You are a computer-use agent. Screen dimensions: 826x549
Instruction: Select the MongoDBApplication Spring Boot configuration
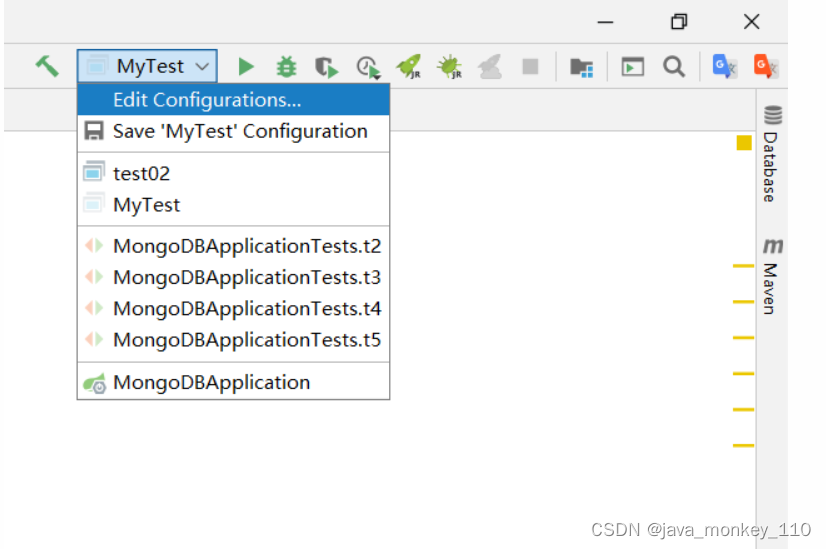[x=233, y=382]
